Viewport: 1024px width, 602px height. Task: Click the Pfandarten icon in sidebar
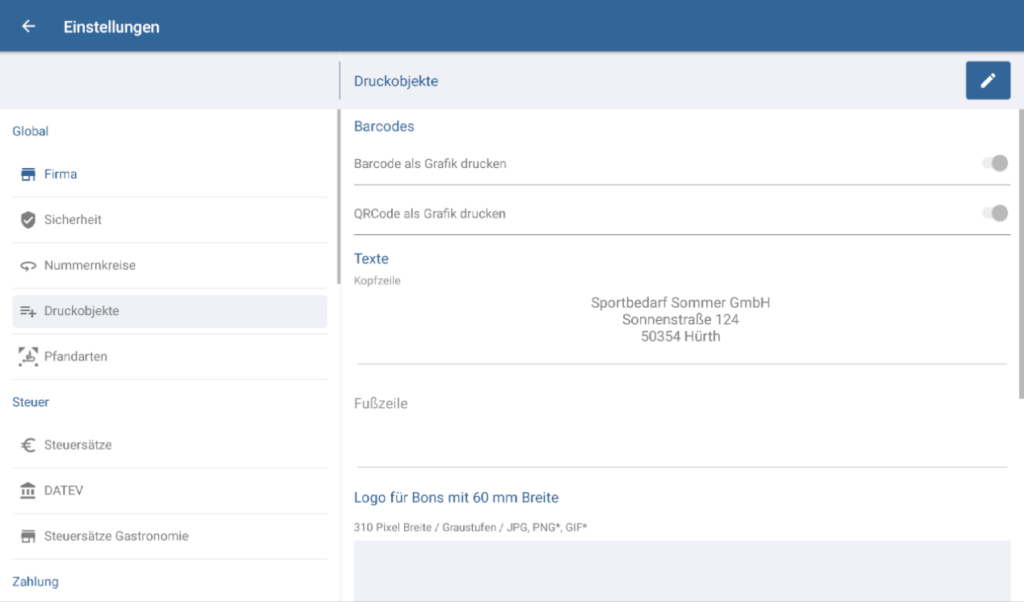coord(28,357)
